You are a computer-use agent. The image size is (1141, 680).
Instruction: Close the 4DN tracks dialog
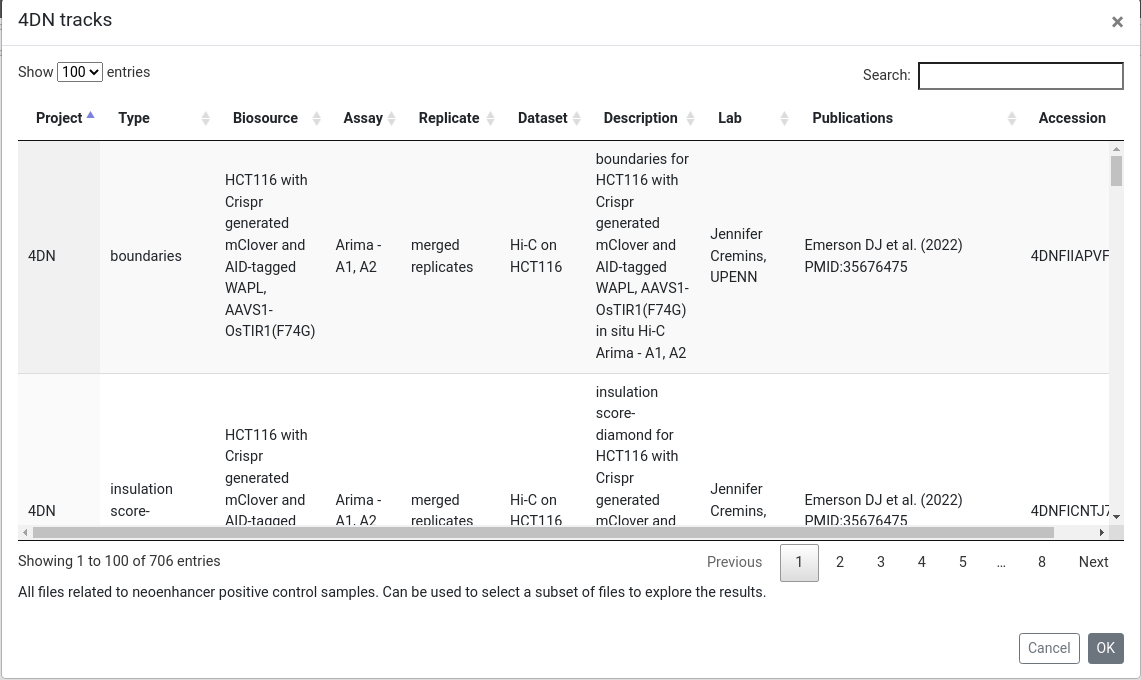point(1117,21)
